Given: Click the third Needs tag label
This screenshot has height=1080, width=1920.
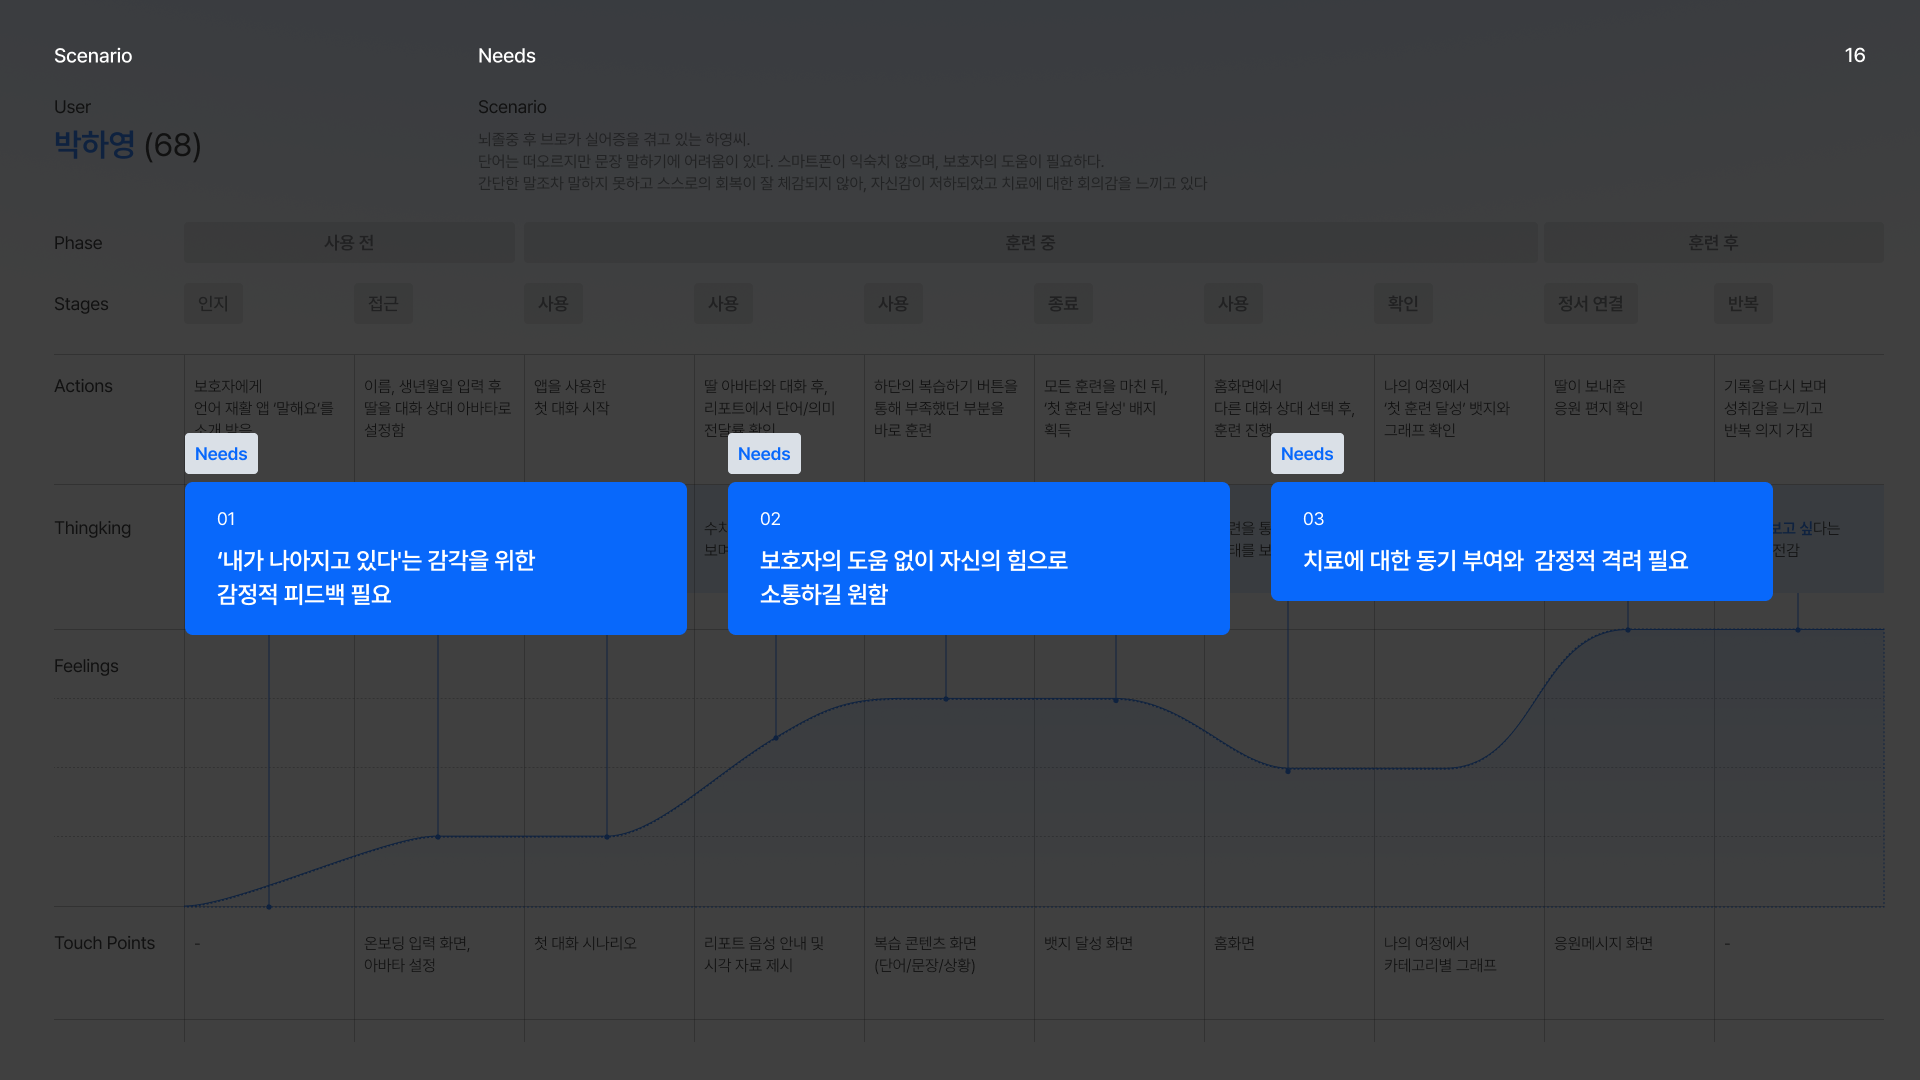Looking at the screenshot, I should (1307, 454).
